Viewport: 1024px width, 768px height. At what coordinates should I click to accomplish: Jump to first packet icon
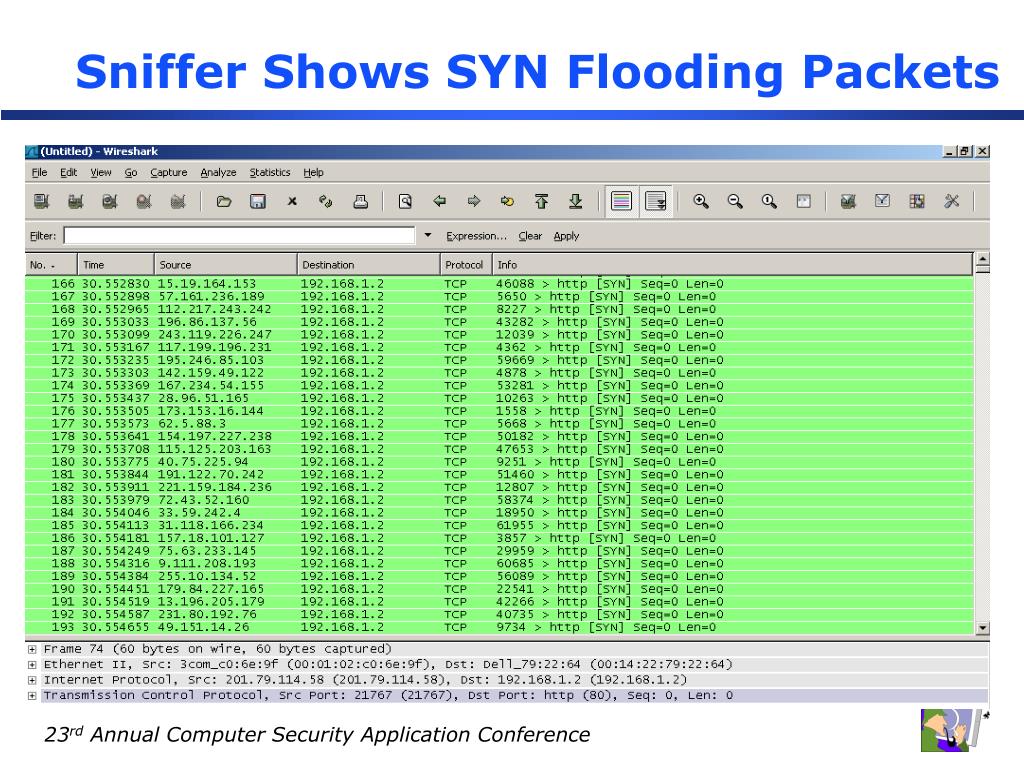pyautogui.click(x=541, y=201)
